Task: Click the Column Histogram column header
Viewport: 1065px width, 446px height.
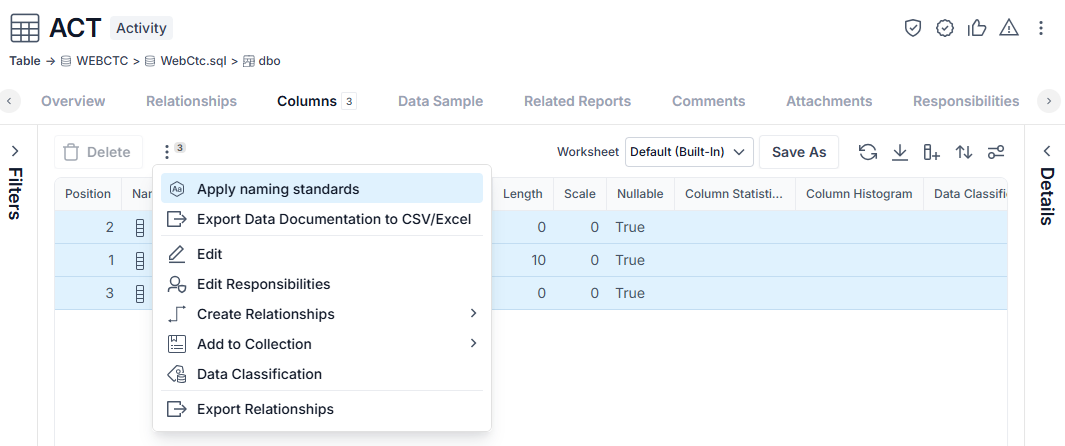Action: 859,194
